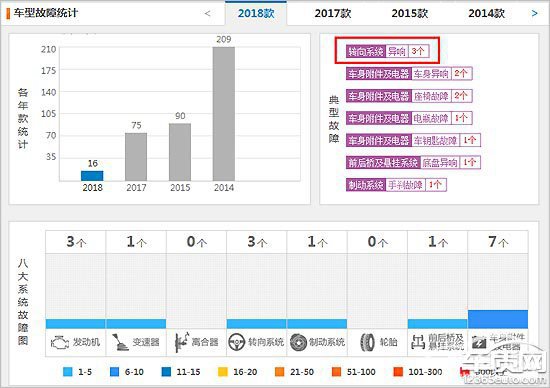This screenshot has width=550, height=388.
Task: Click the 16-20 yellow legend swatch
Action: [x=223, y=372]
